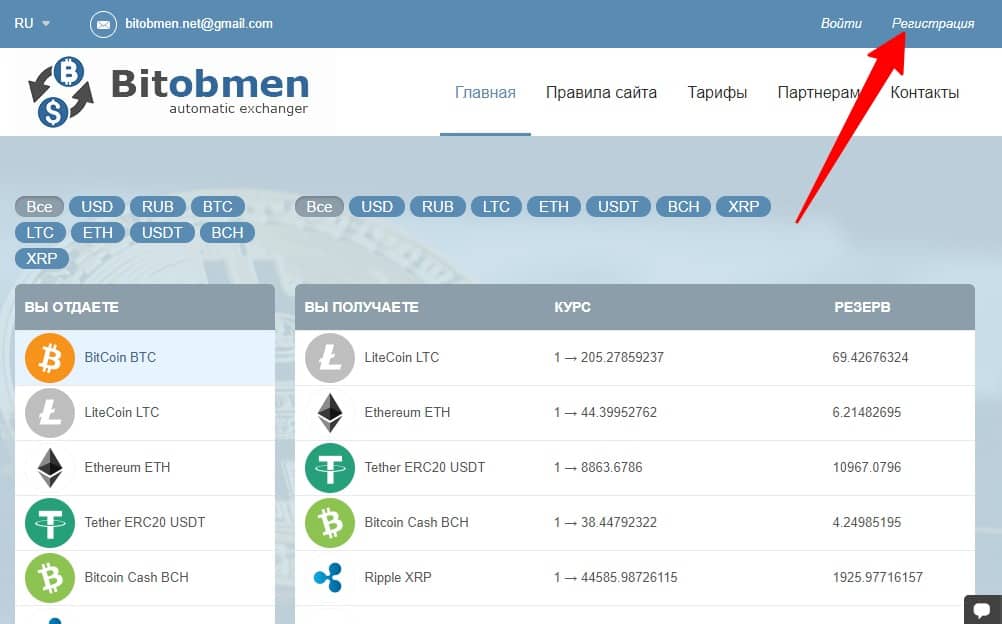Click reserve value 6.21482695
The width and height of the screenshot is (1002, 624).
tap(867, 412)
